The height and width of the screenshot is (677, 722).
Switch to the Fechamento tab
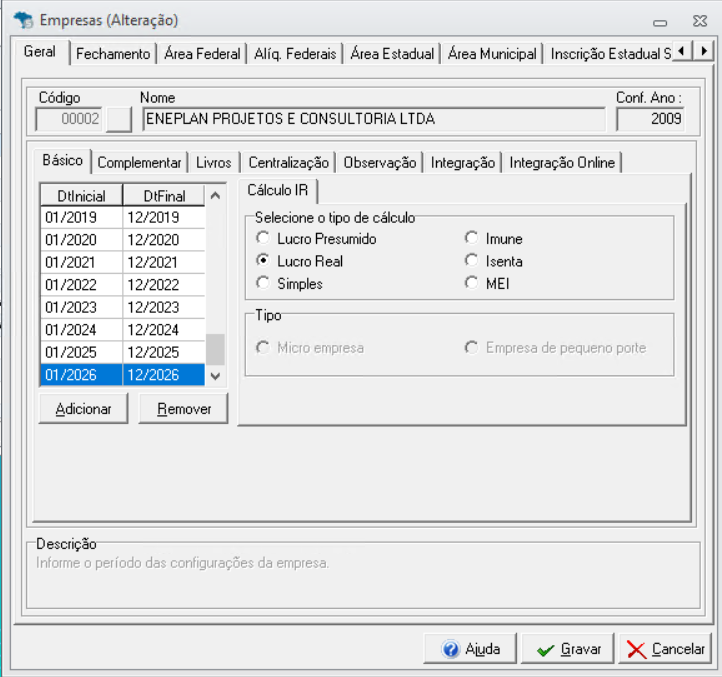[113, 54]
